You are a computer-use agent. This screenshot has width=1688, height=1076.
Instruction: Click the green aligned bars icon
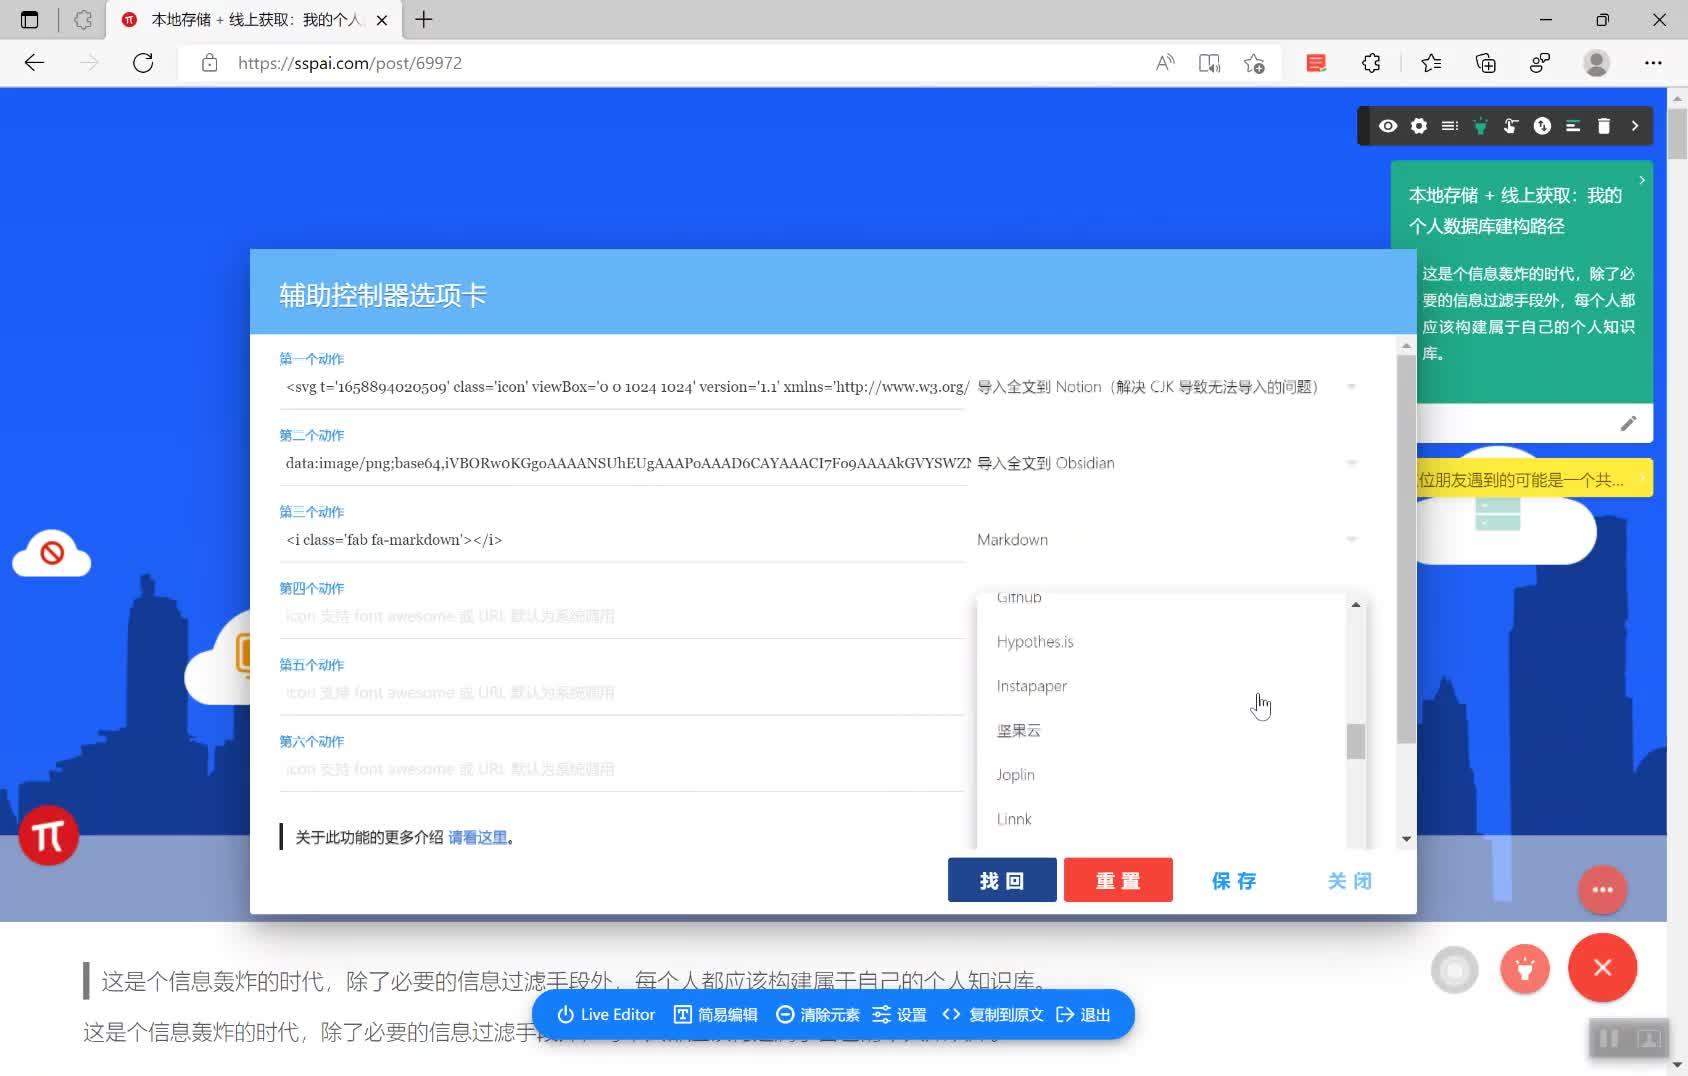1573,126
